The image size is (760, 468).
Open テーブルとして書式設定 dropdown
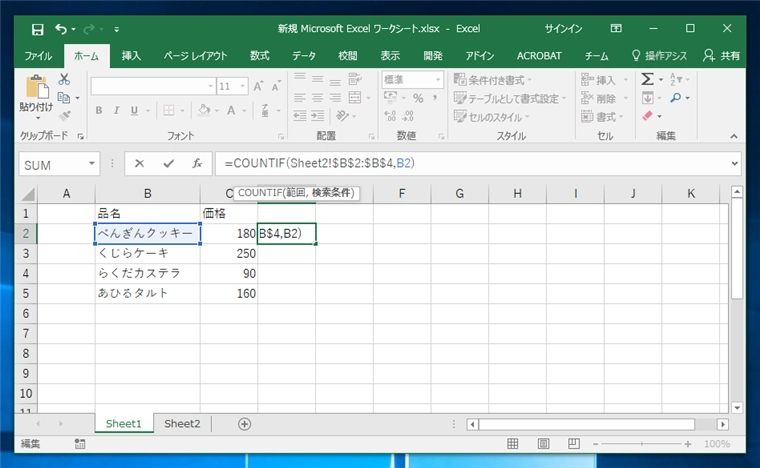click(x=510, y=98)
